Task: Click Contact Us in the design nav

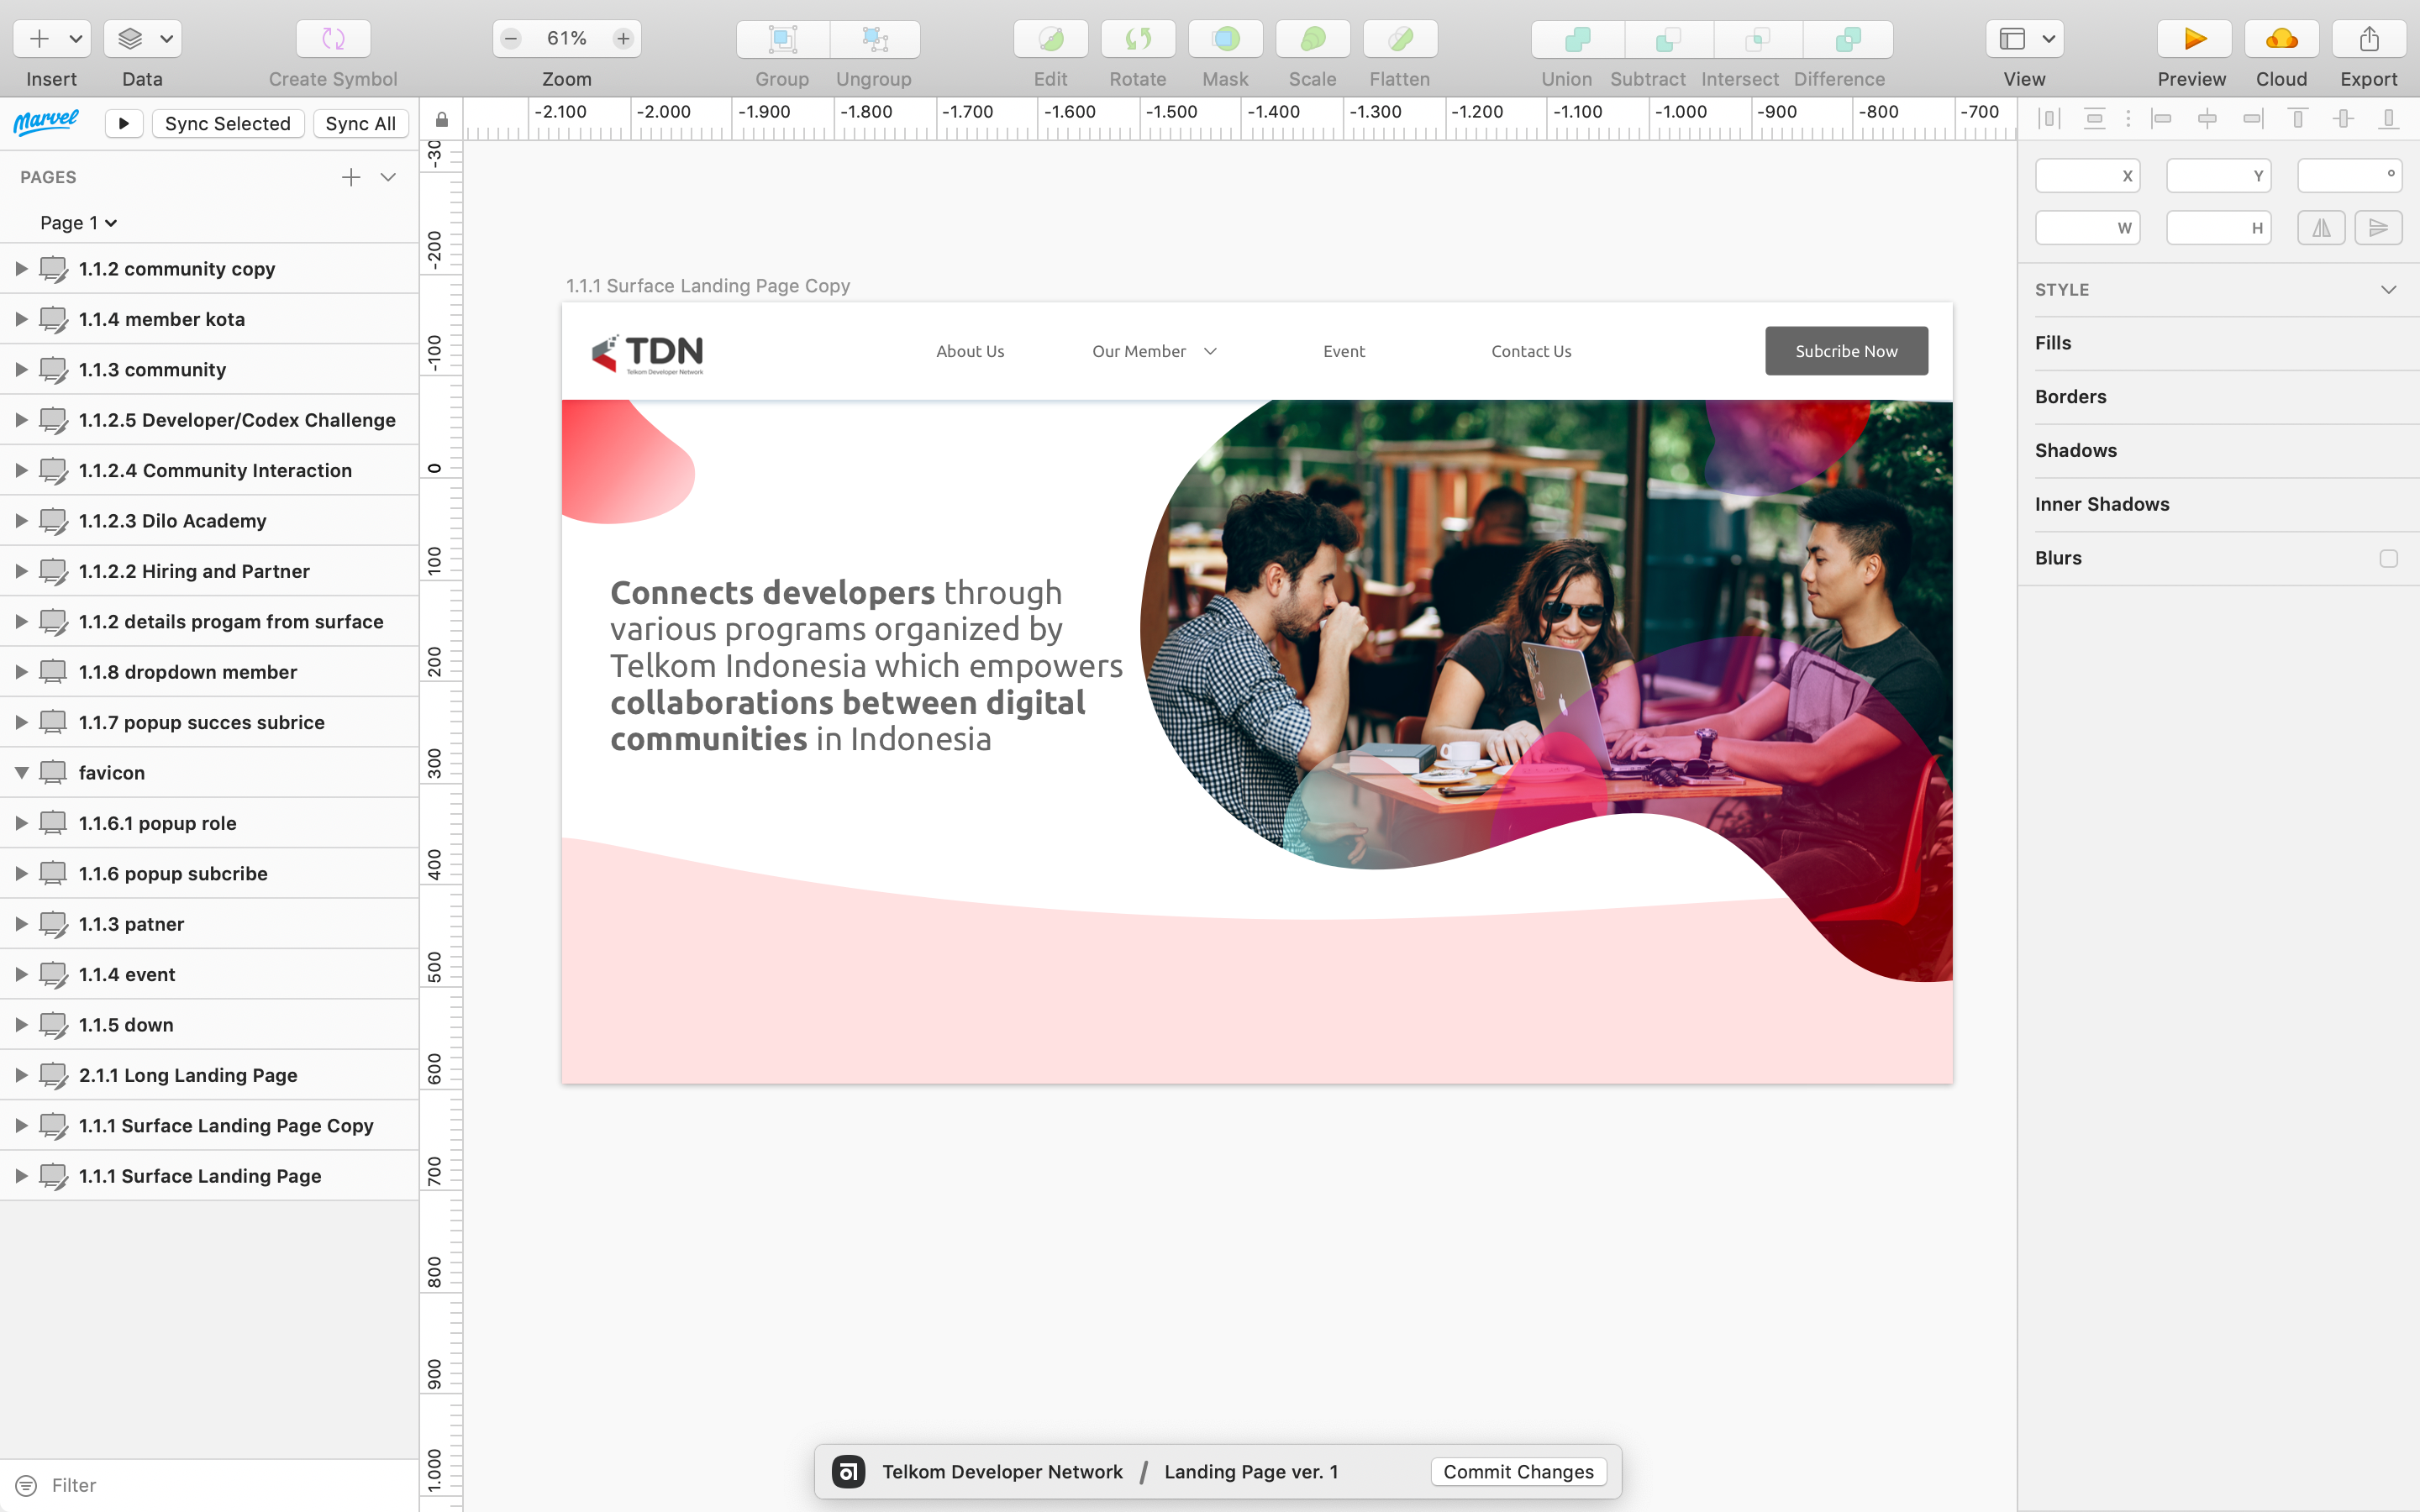Action: (x=1531, y=351)
